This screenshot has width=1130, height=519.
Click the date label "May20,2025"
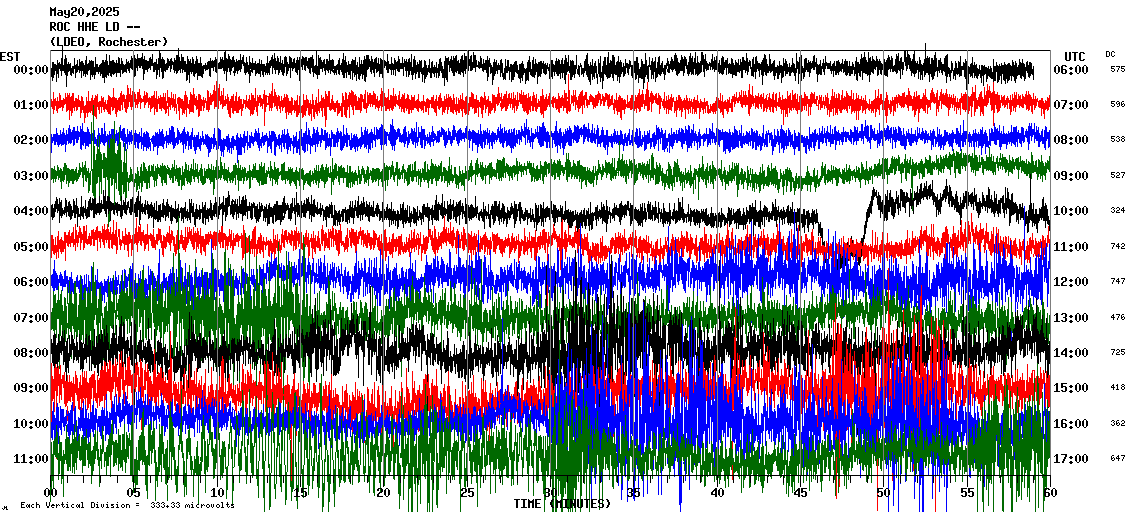click(x=84, y=12)
